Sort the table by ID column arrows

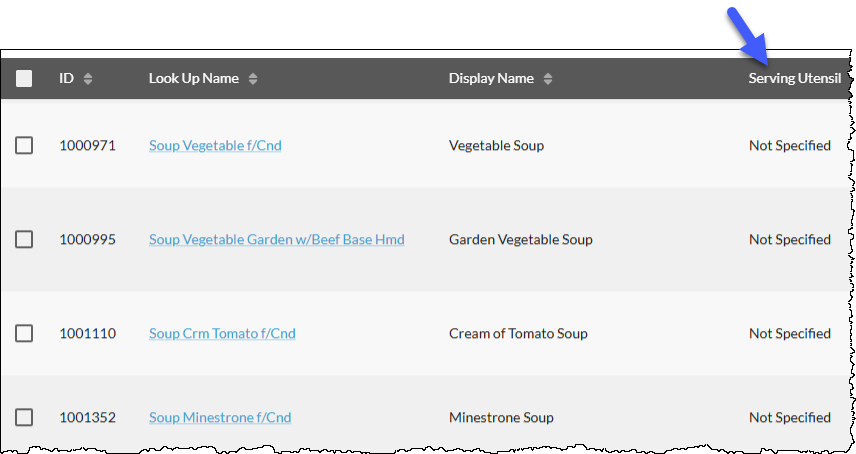pyautogui.click(x=88, y=79)
